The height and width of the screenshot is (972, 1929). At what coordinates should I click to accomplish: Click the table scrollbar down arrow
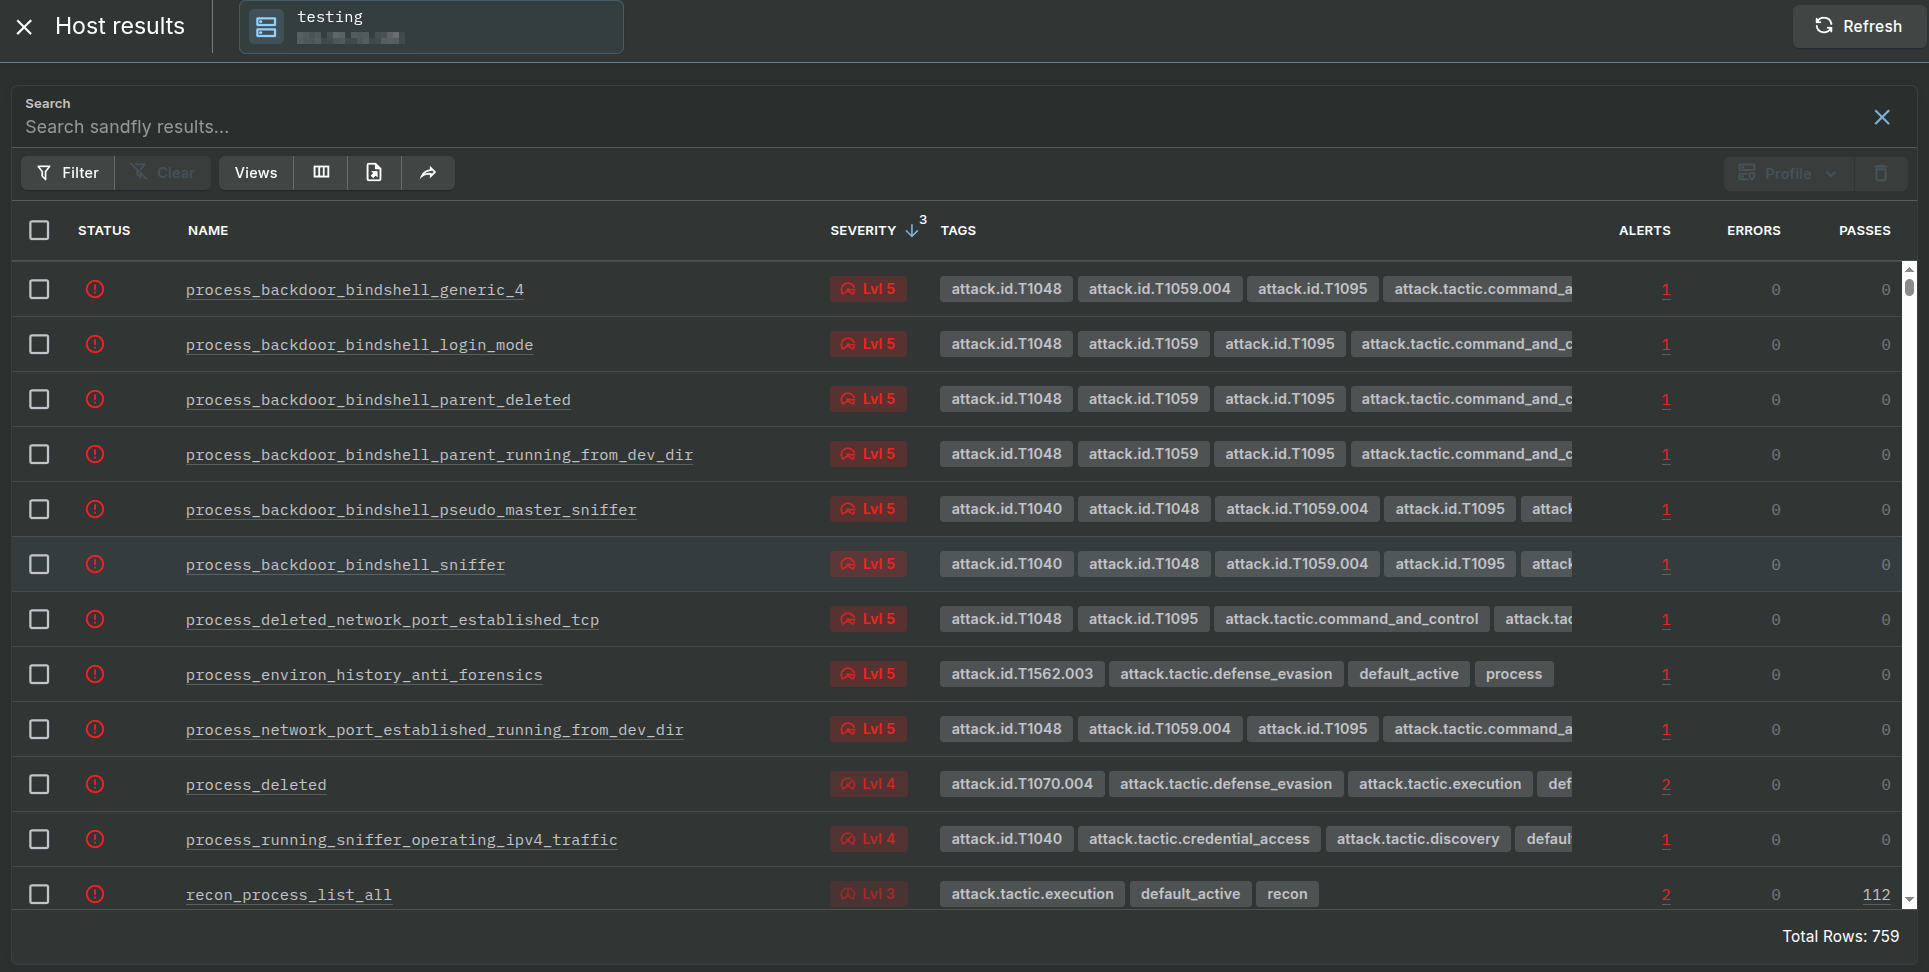1909,900
